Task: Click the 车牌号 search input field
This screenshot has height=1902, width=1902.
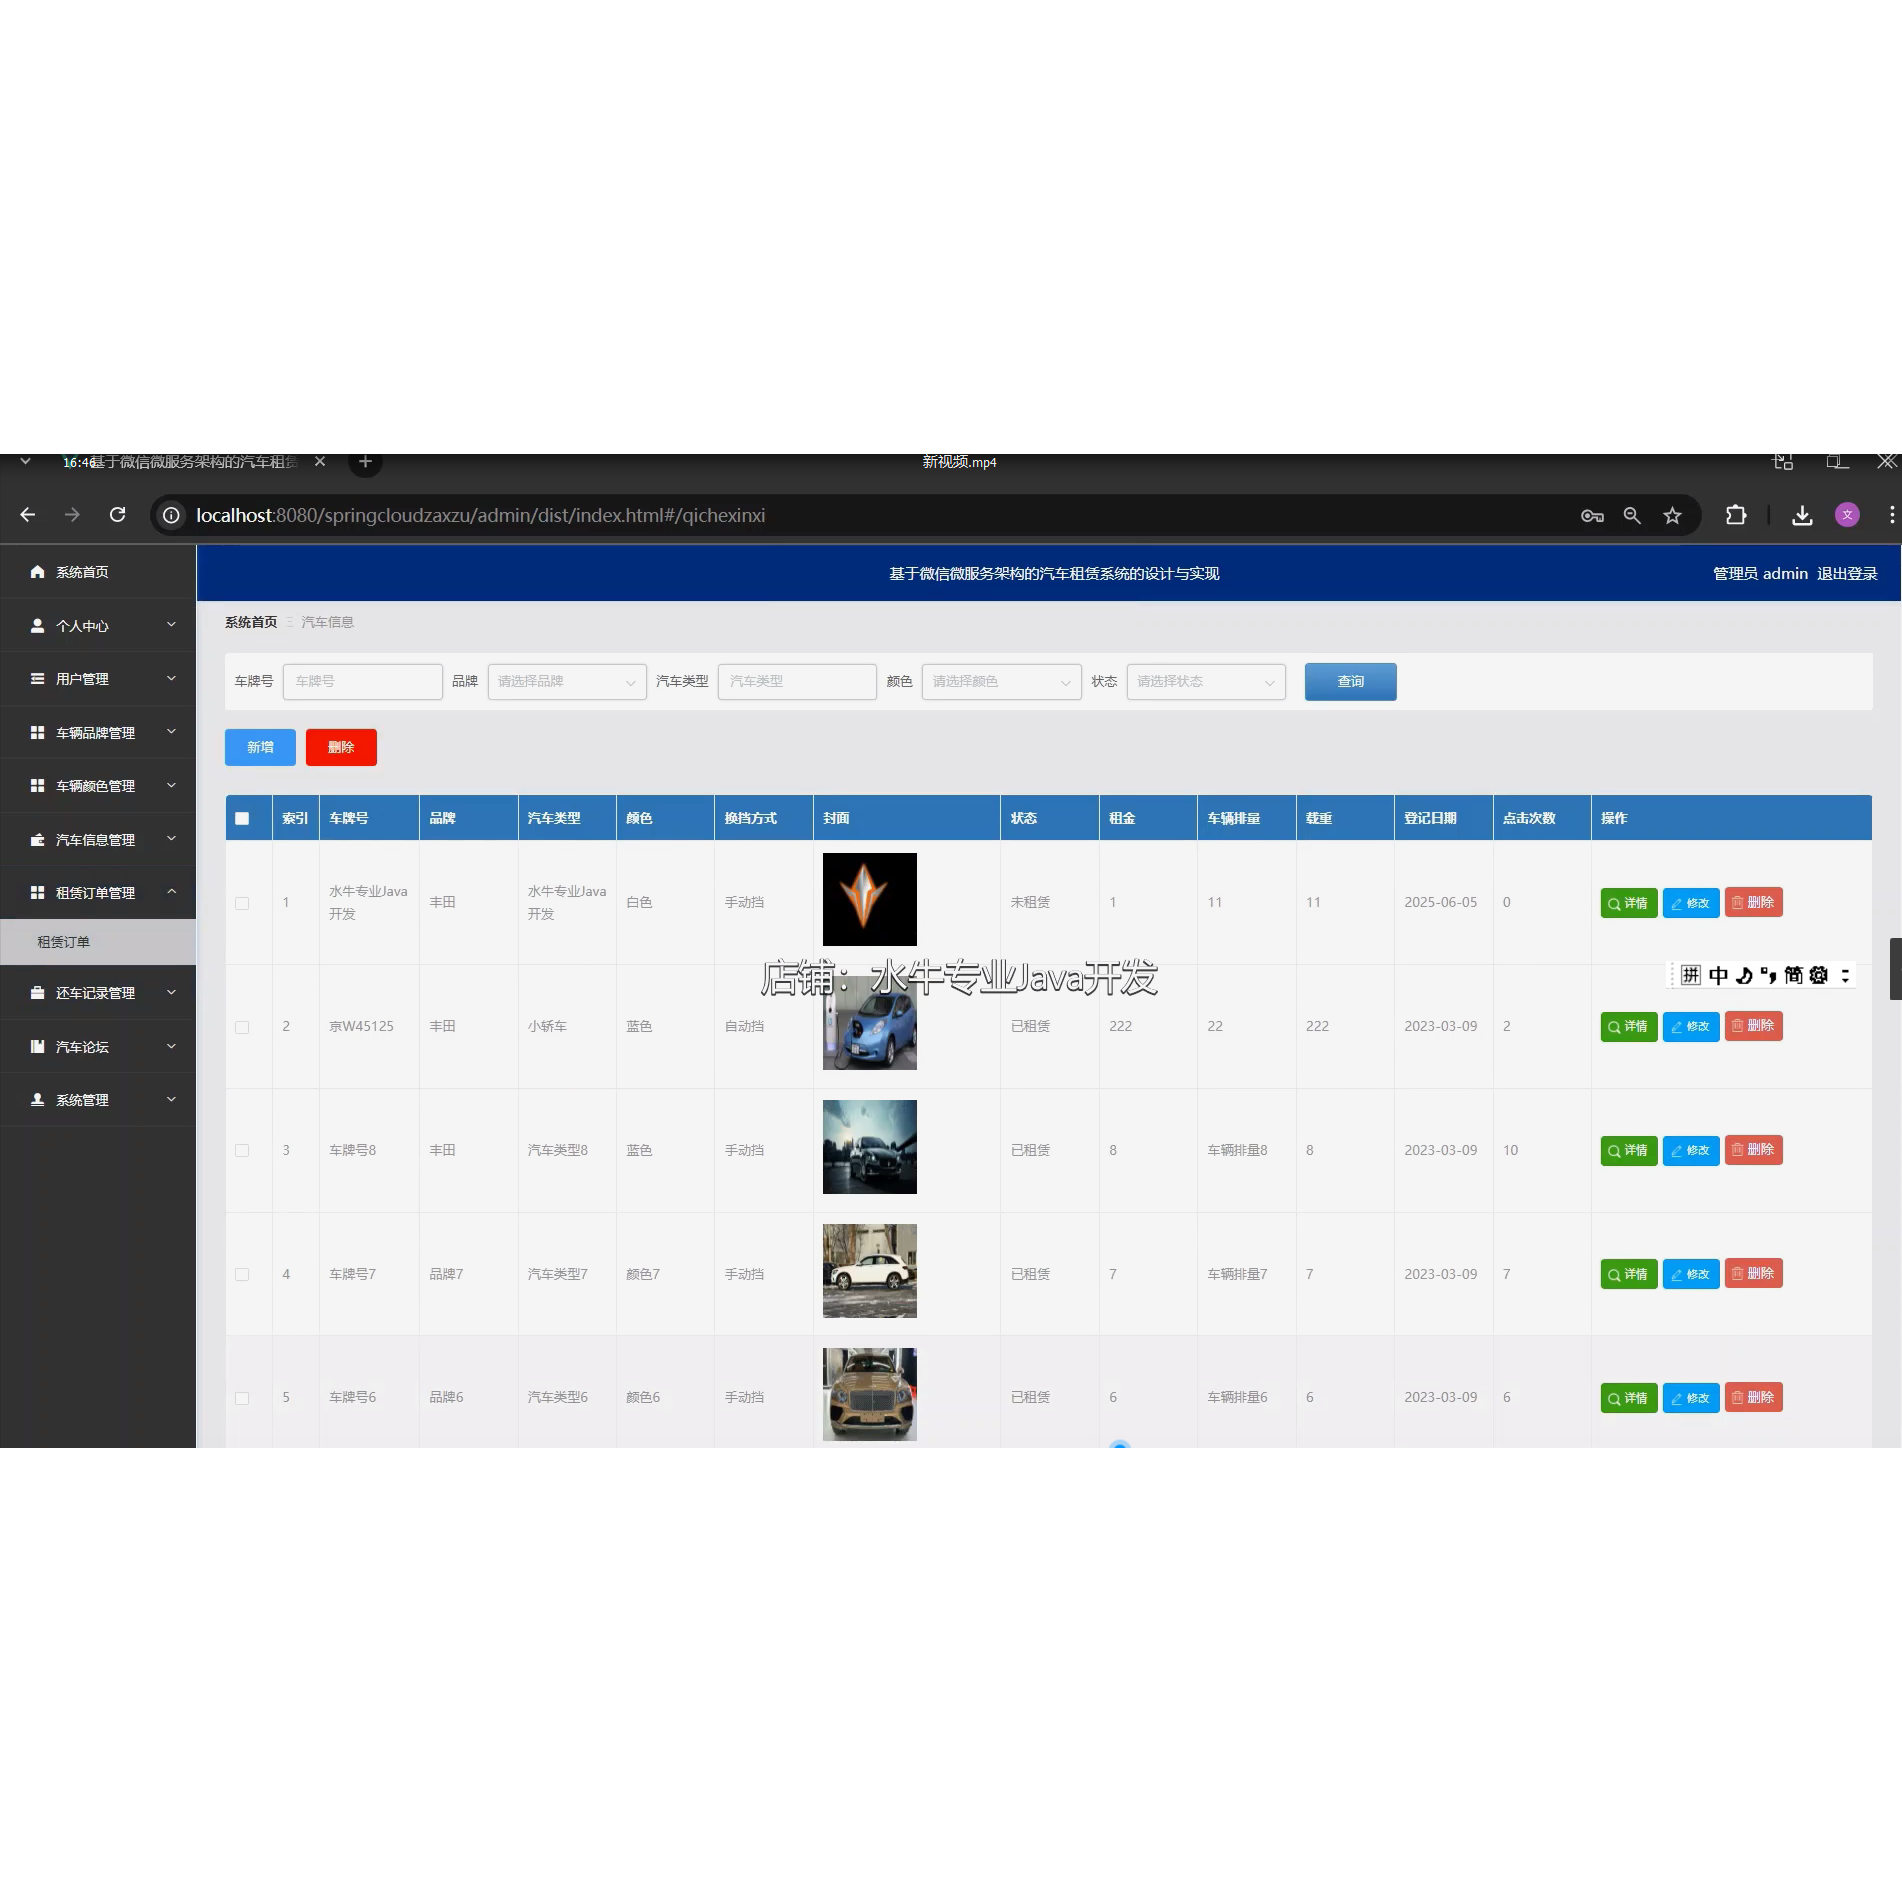Action: (363, 682)
